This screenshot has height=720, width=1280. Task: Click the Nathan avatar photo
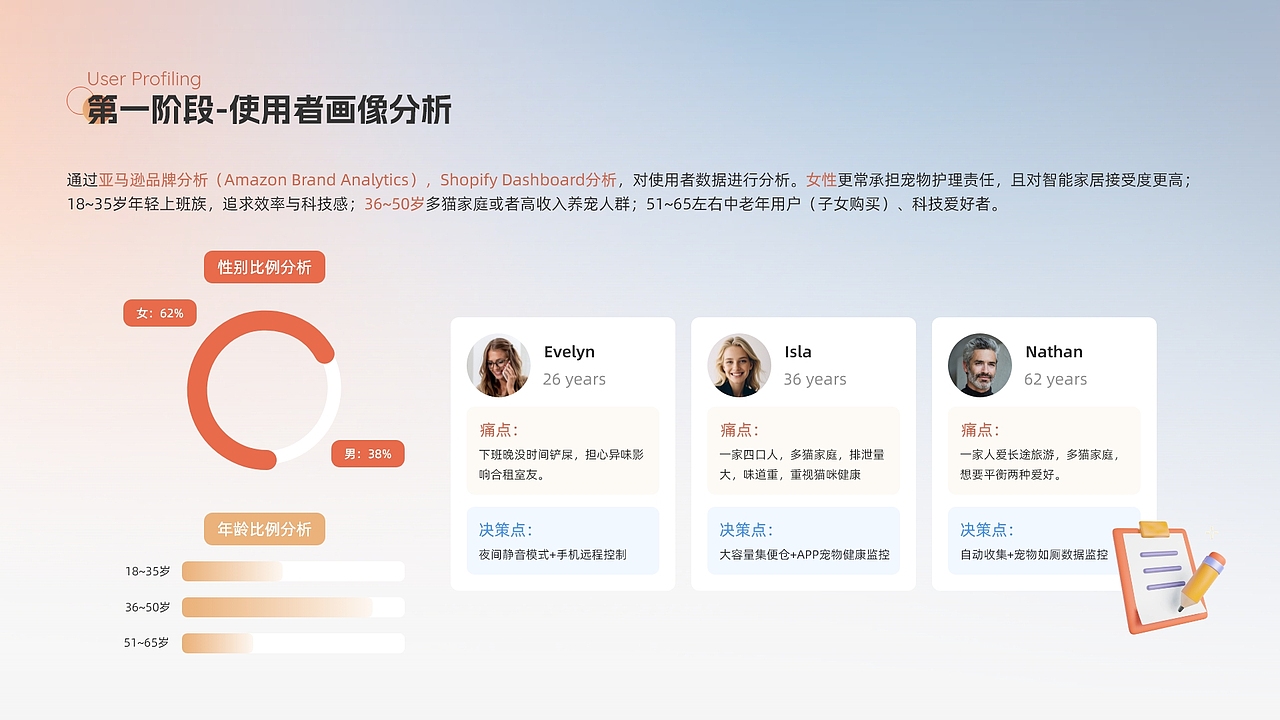(x=979, y=365)
